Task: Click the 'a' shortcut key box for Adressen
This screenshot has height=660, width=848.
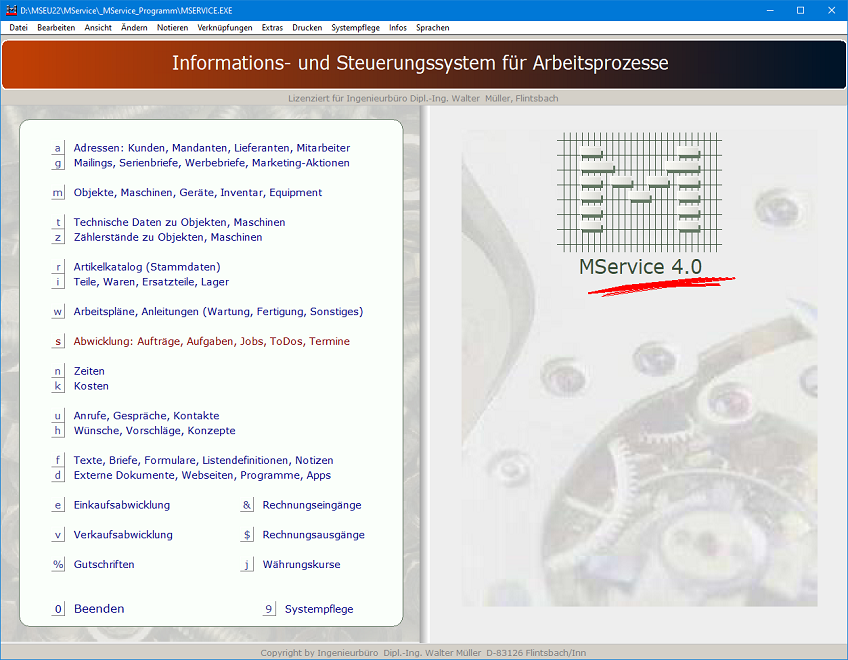Action: 58,148
